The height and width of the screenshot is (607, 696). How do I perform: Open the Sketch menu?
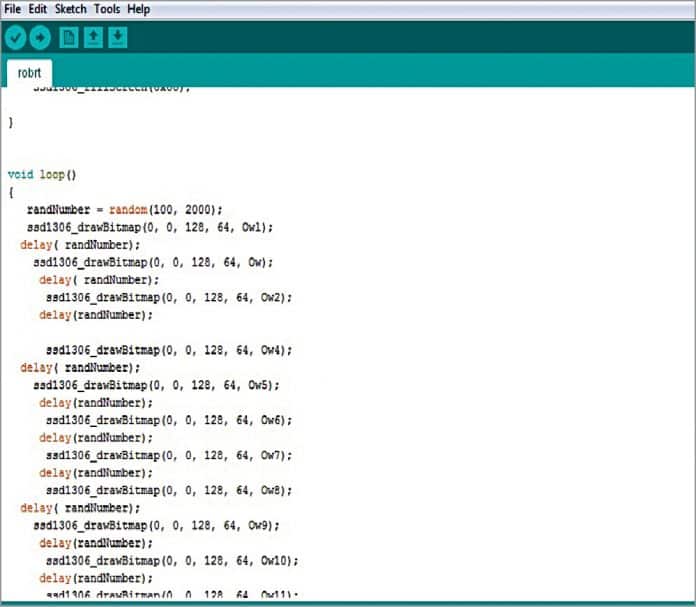coord(71,9)
